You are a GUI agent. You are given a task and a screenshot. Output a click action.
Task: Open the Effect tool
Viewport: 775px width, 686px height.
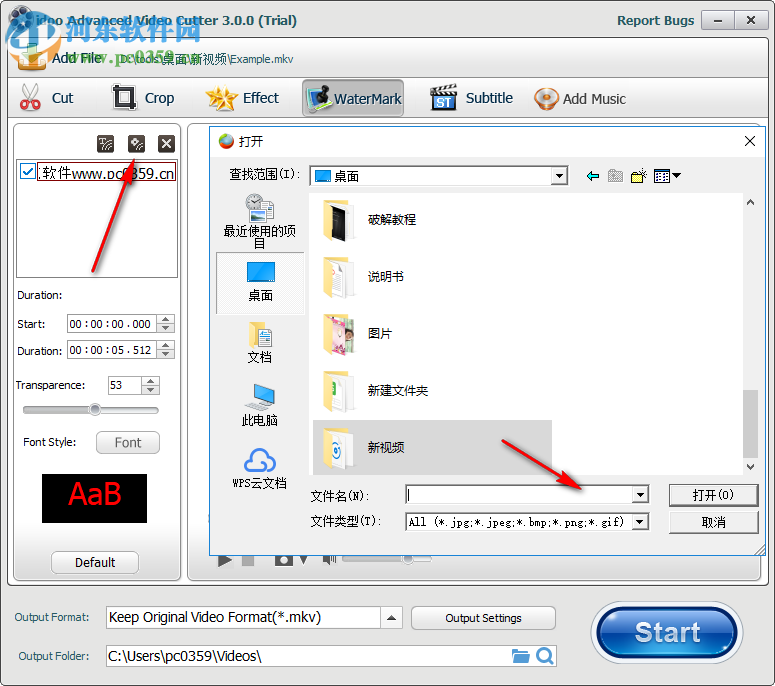242,98
